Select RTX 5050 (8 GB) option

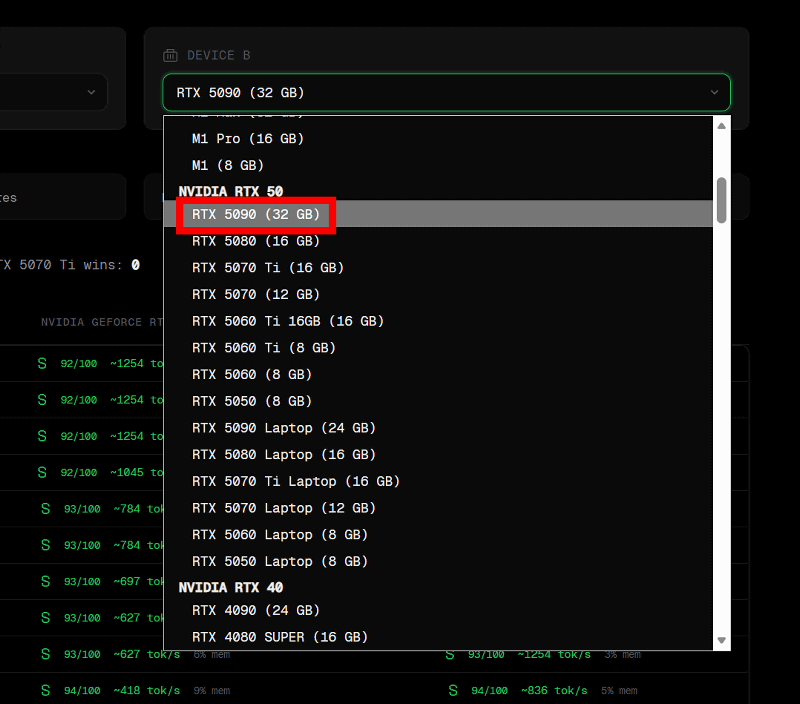[x=252, y=401]
